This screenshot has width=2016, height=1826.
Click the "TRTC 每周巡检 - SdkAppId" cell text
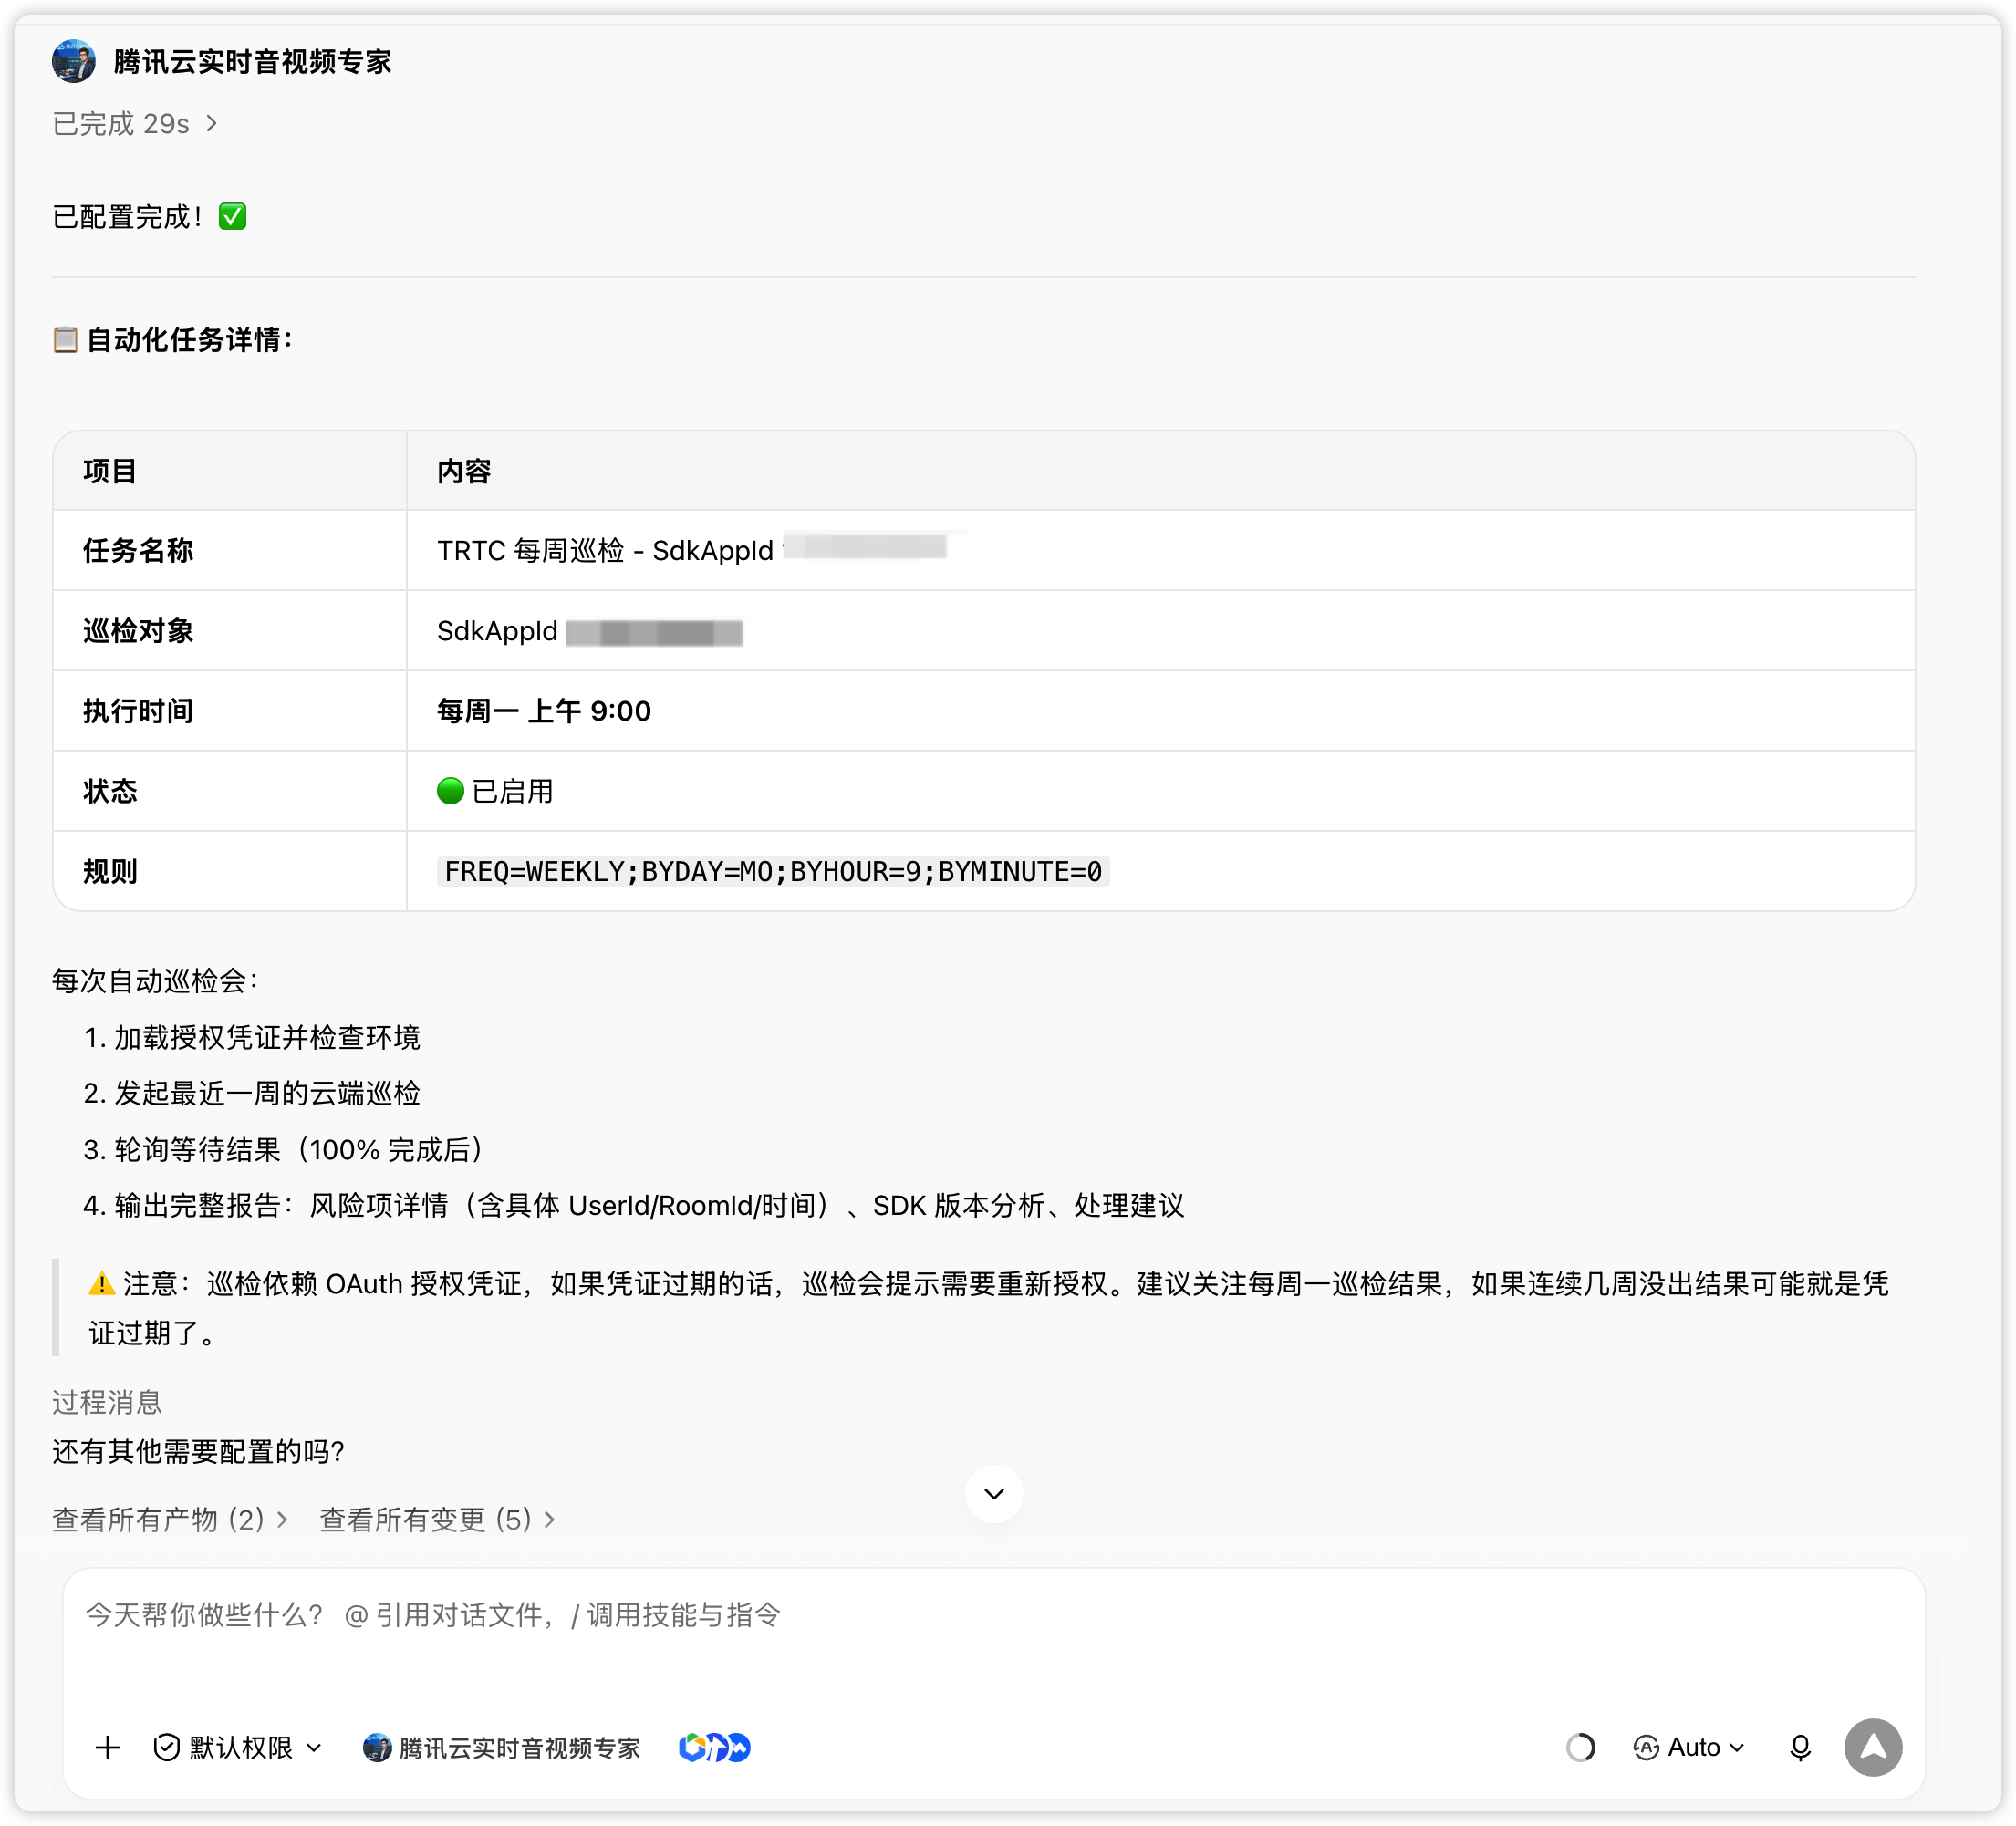[605, 551]
